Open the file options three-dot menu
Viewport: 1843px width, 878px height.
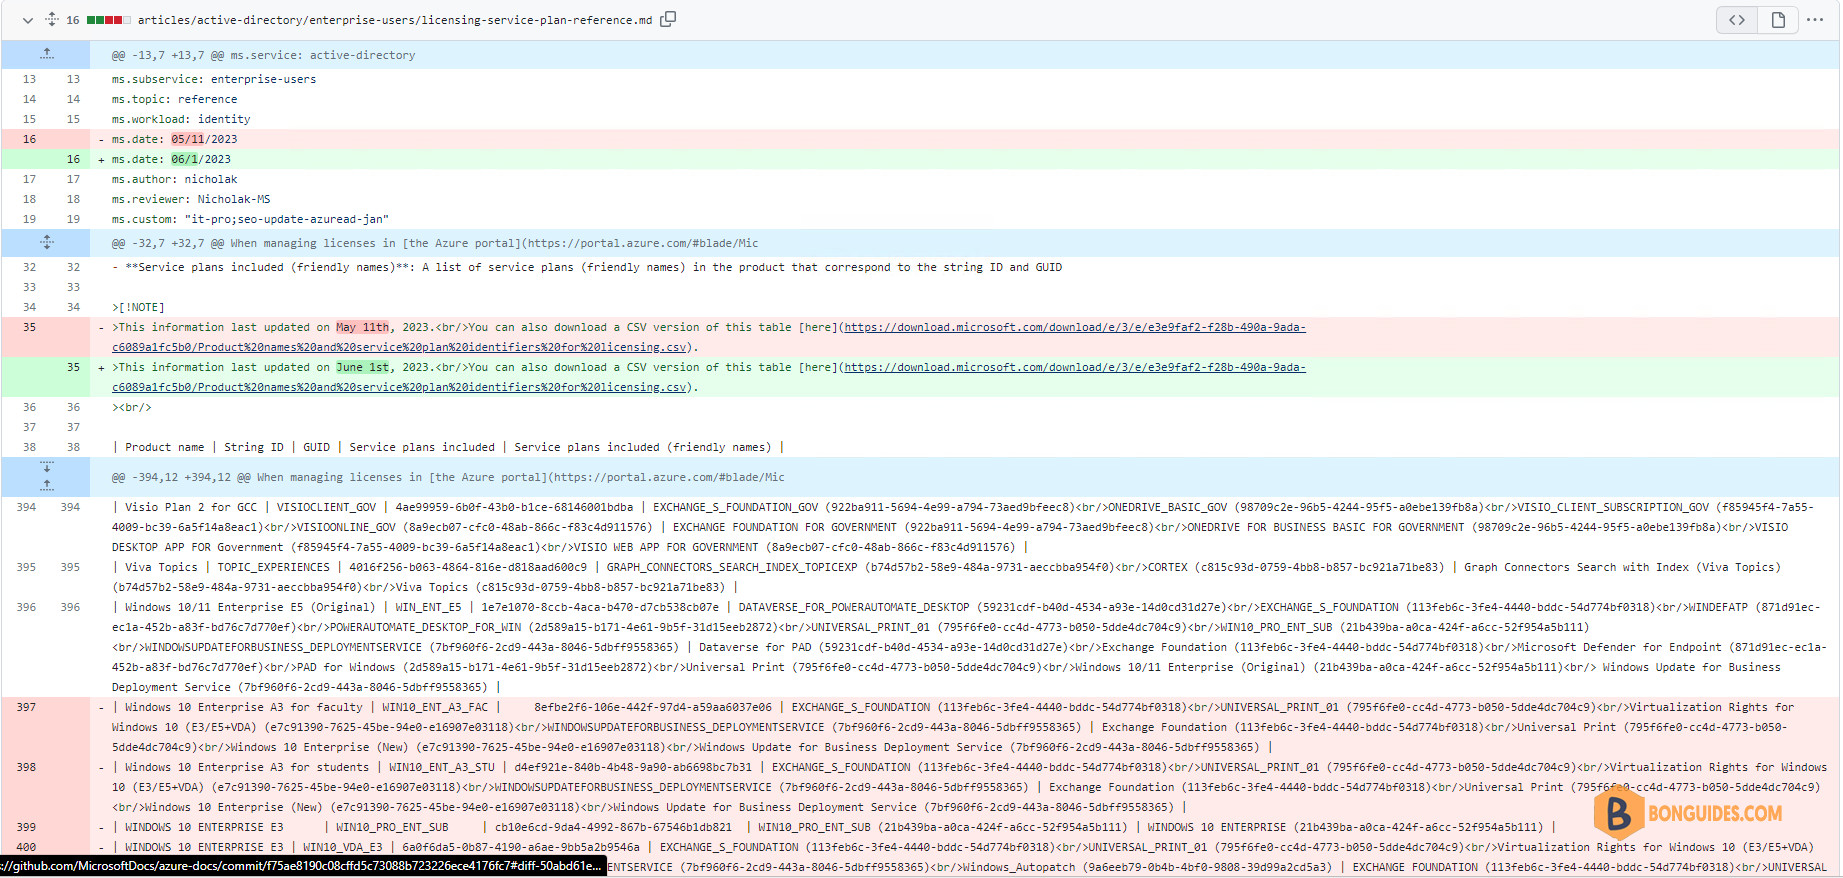click(x=1815, y=20)
